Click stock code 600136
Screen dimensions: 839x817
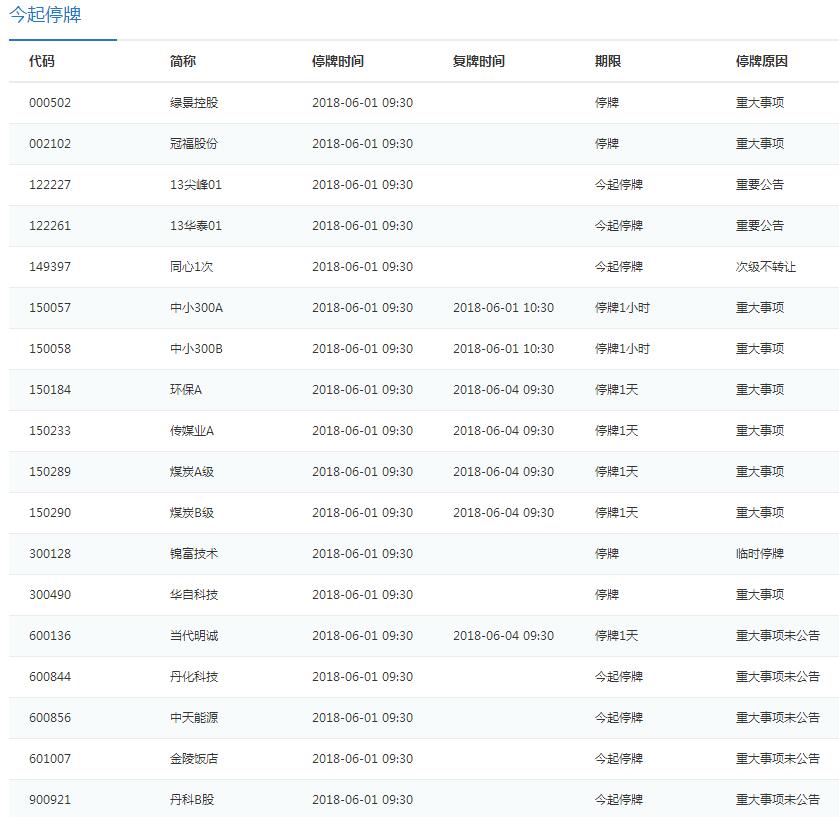50,636
